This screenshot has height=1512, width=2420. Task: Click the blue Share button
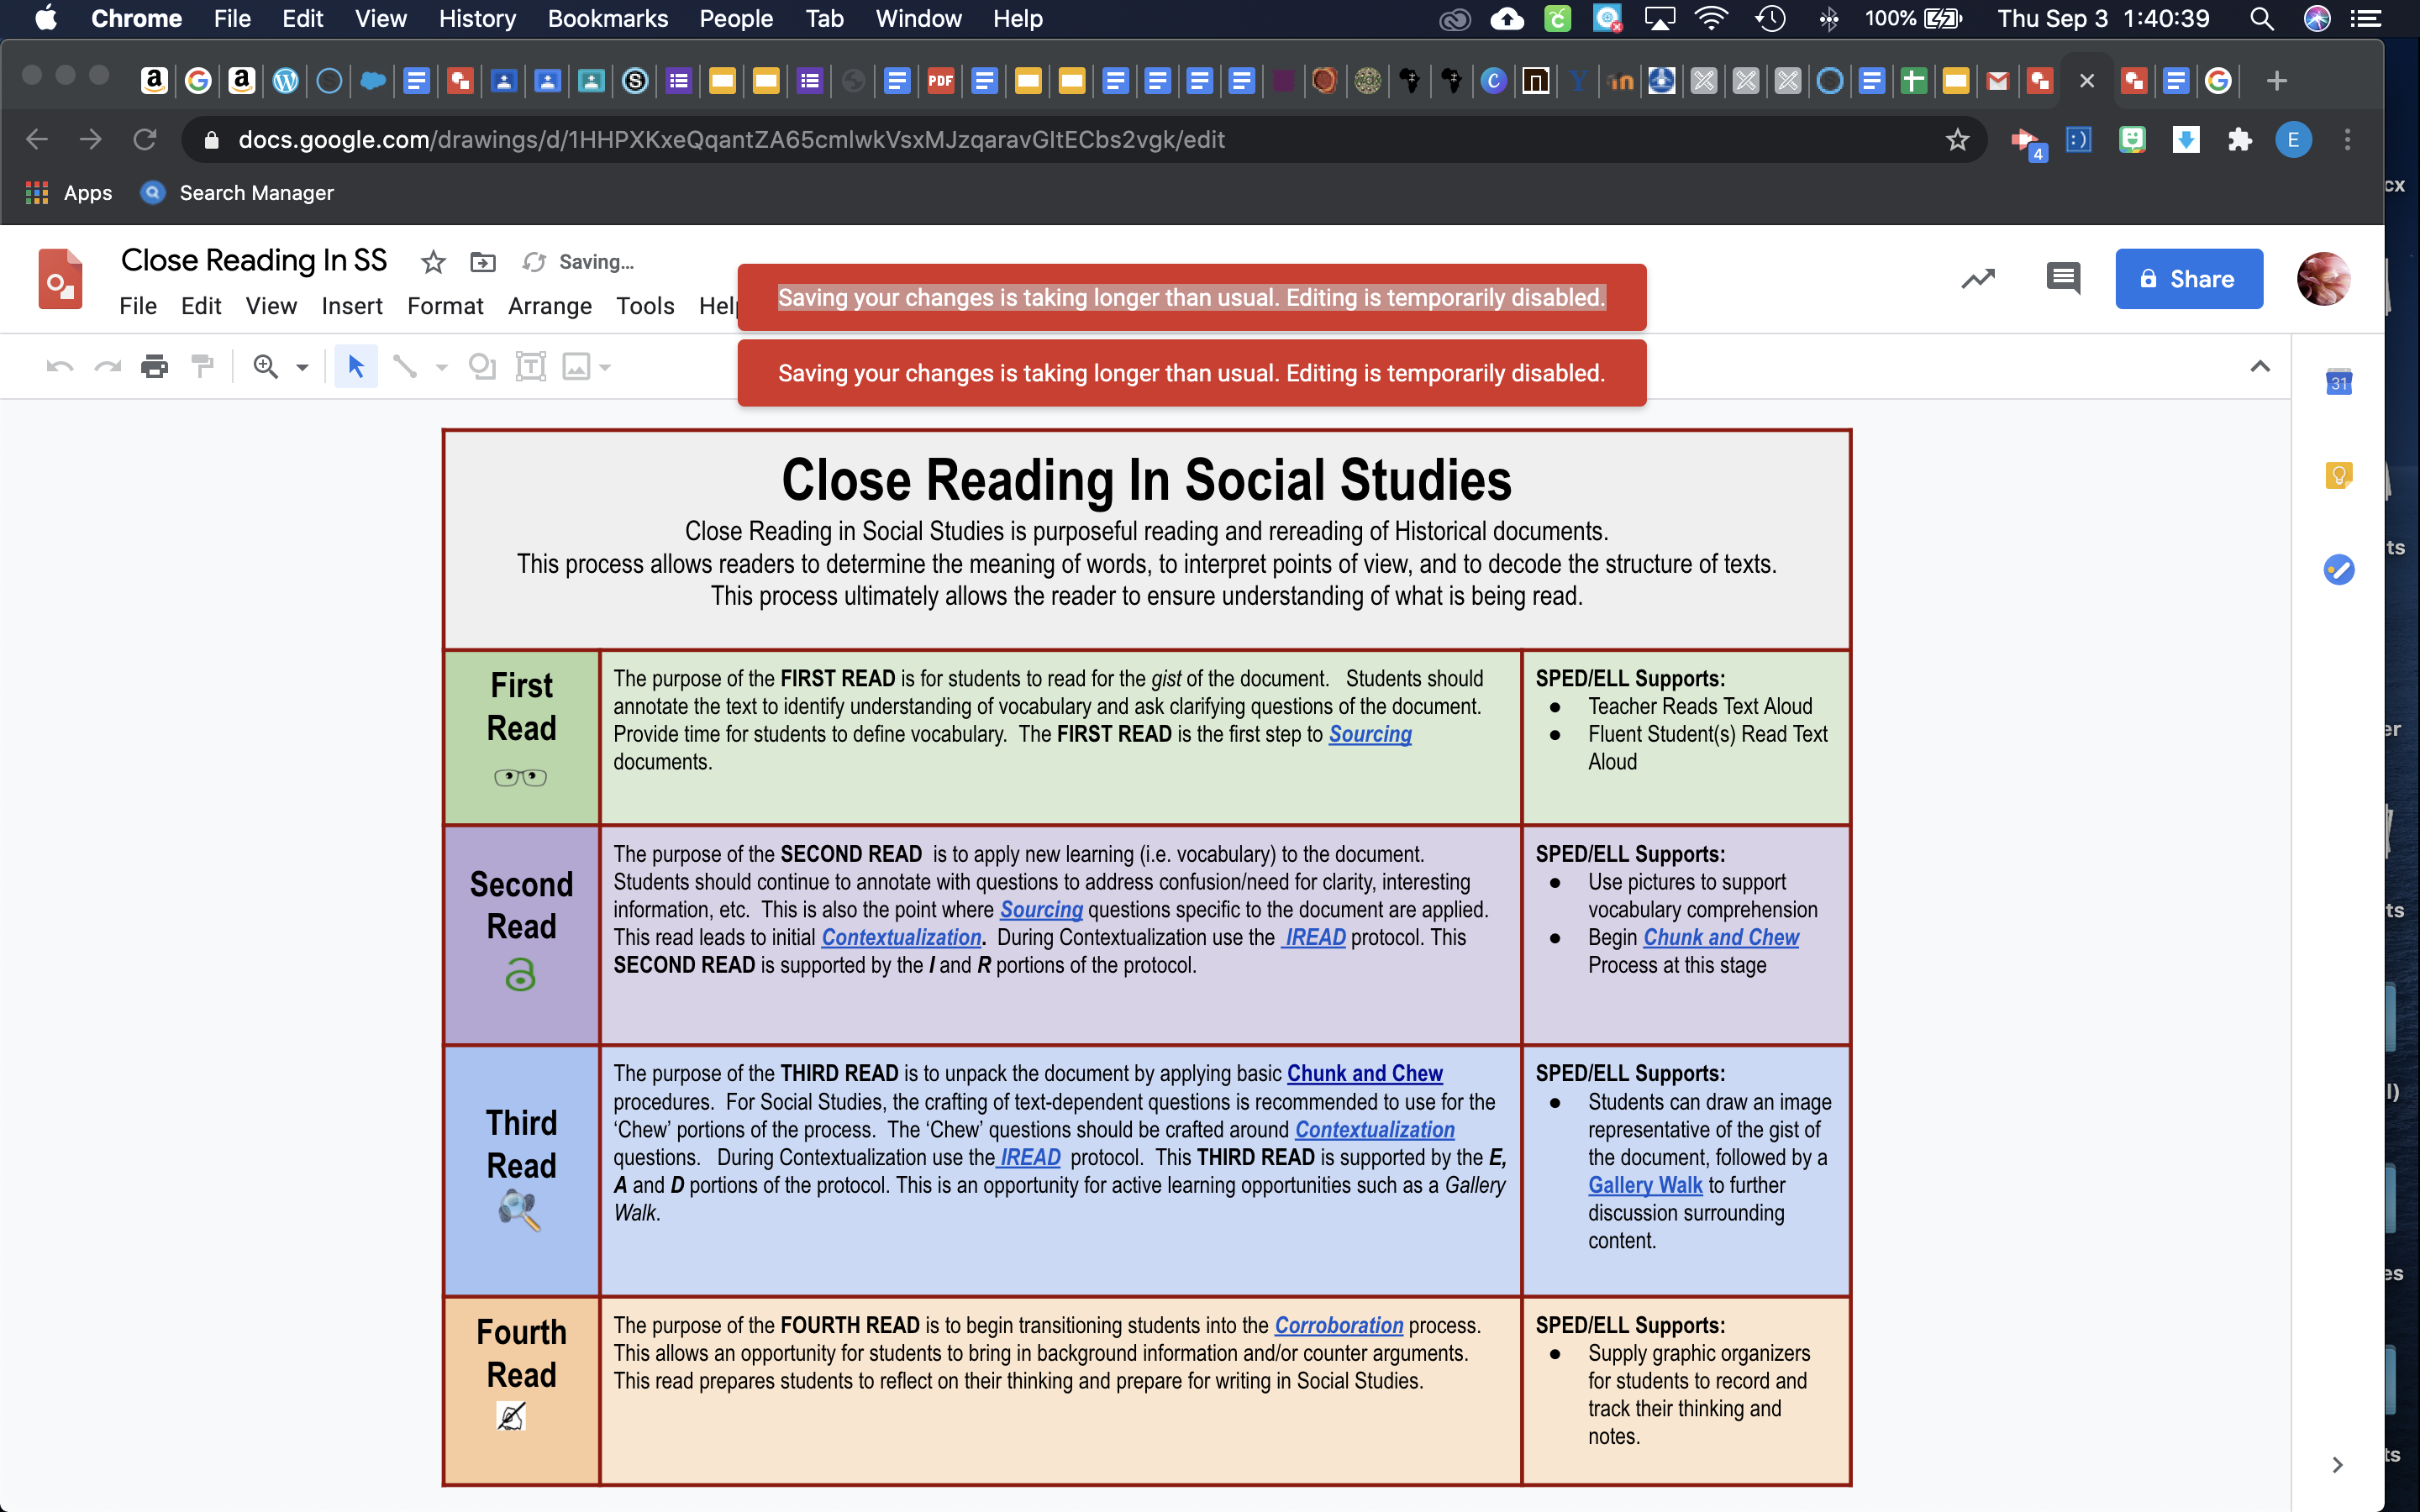pos(2188,279)
